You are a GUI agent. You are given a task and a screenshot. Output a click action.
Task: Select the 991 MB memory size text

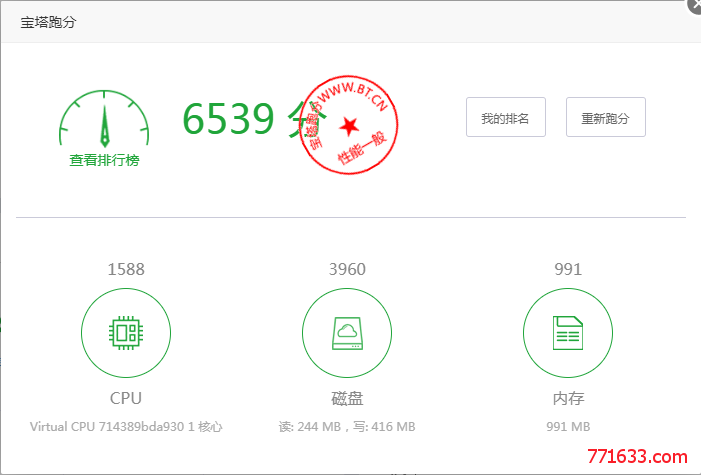coord(568,427)
